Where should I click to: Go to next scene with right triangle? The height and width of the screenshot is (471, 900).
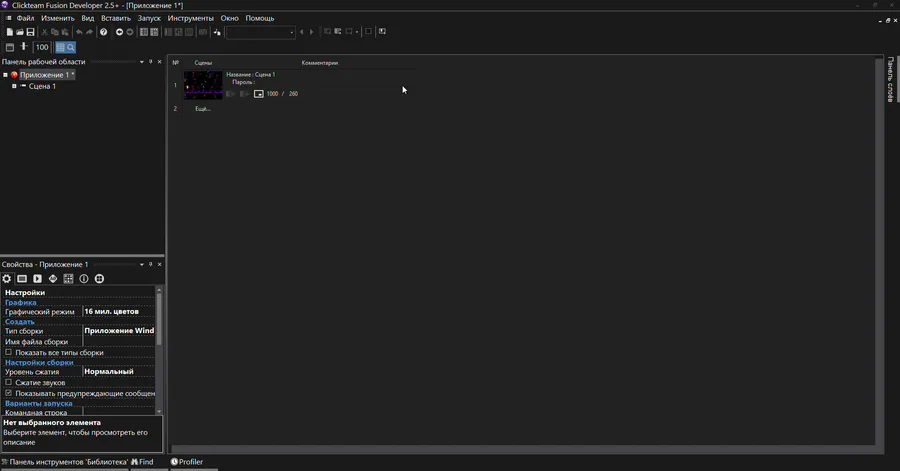312,32
